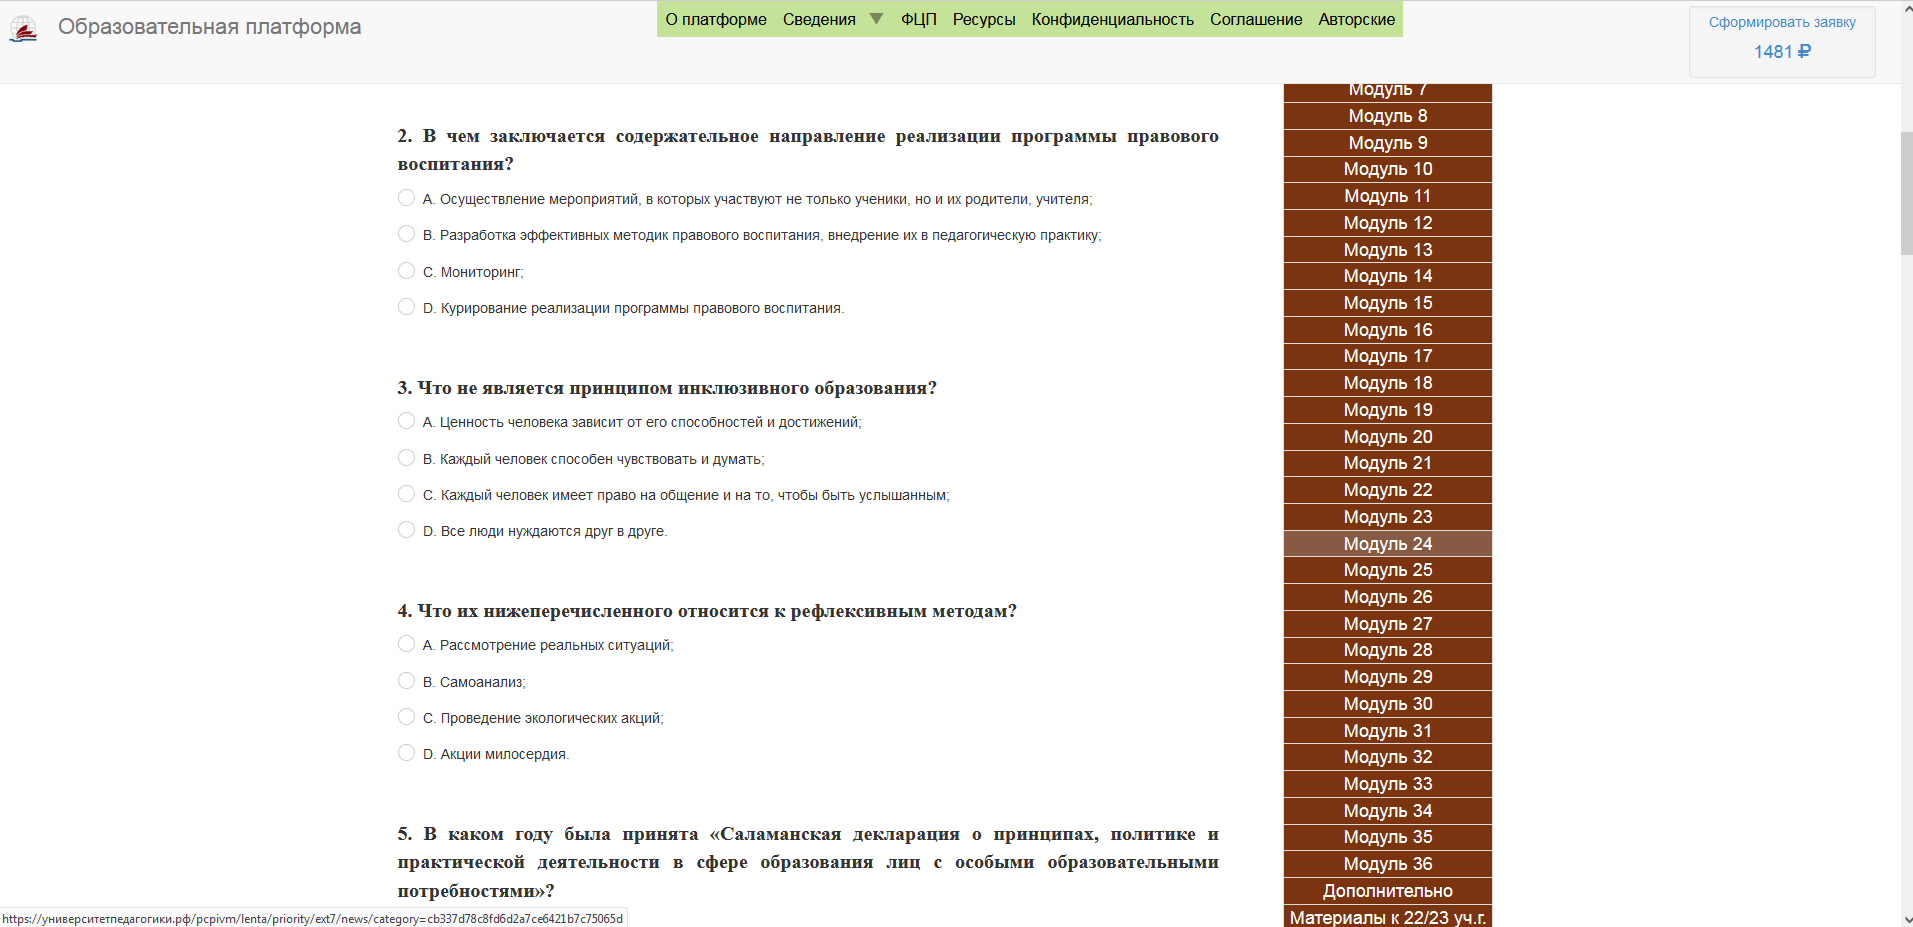Open the Авторские menu item

1356,19
